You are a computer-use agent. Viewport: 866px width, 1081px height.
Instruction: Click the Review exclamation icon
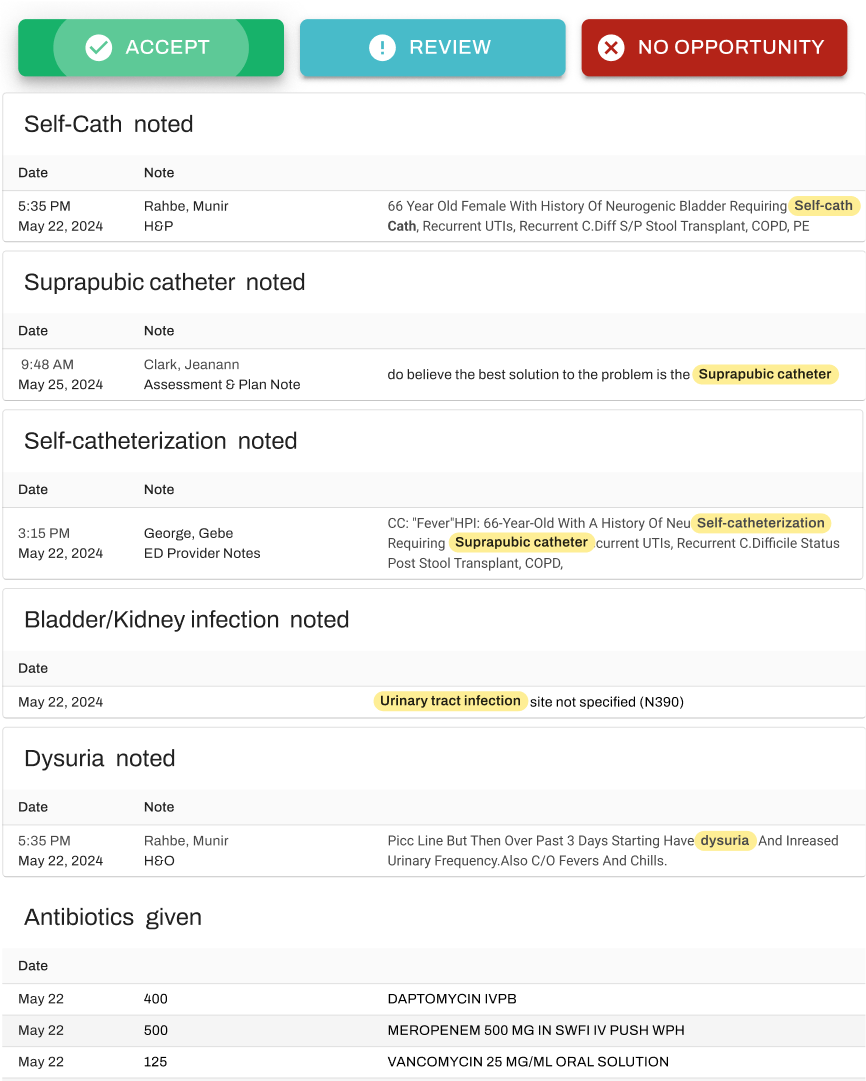(x=382, y=48)
